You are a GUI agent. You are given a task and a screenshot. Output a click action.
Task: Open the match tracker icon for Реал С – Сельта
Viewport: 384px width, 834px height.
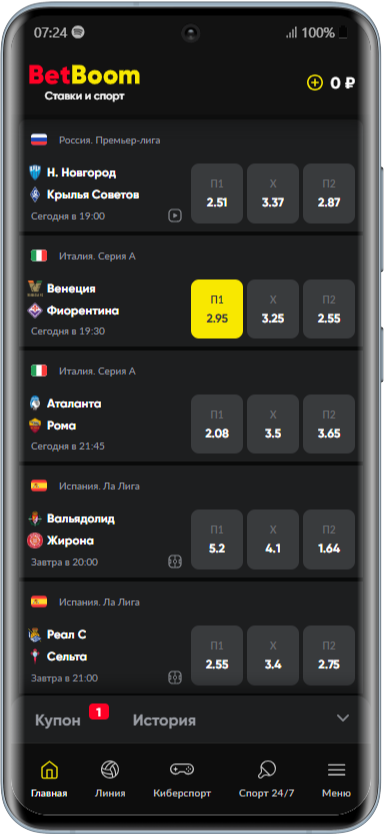coord(174,678)
